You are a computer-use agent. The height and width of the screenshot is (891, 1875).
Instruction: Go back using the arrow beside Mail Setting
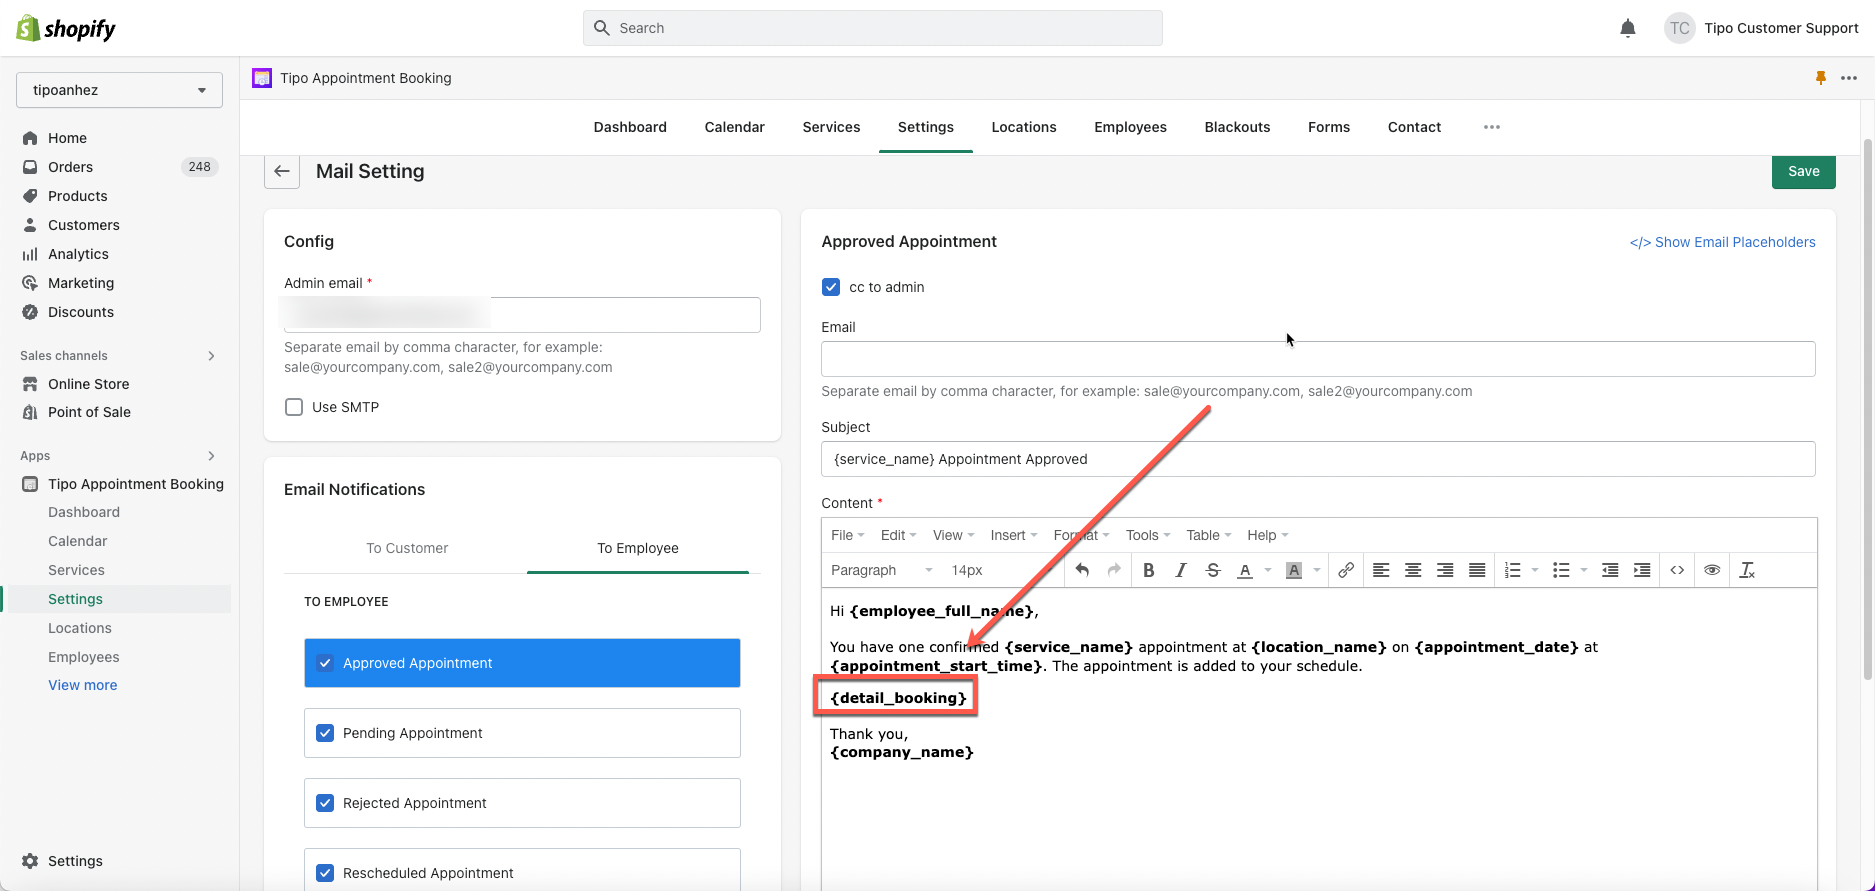[282, 171]
